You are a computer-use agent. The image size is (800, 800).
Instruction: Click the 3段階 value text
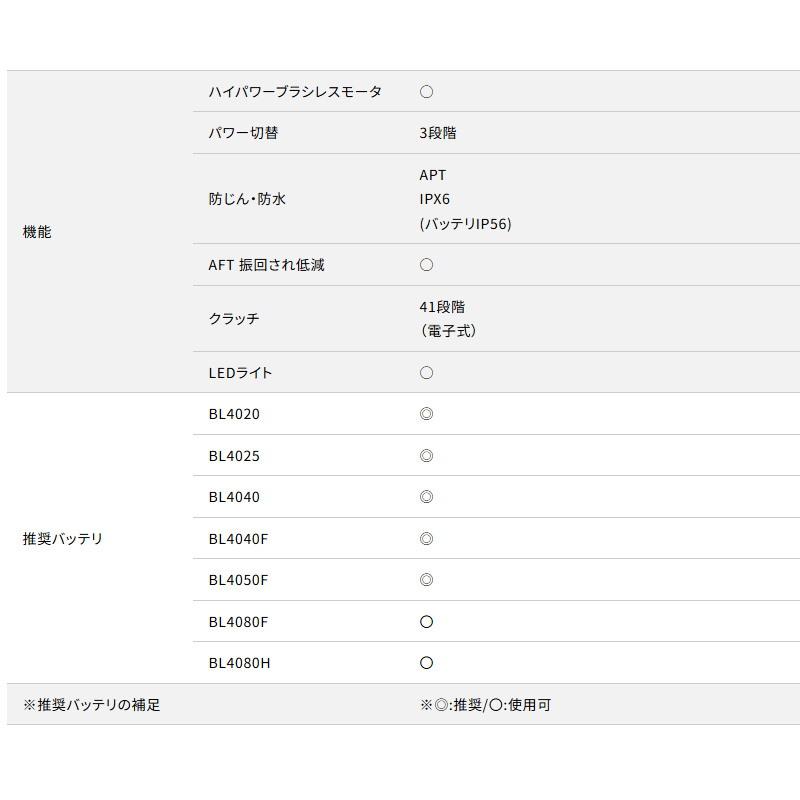(x=438, y=133)
